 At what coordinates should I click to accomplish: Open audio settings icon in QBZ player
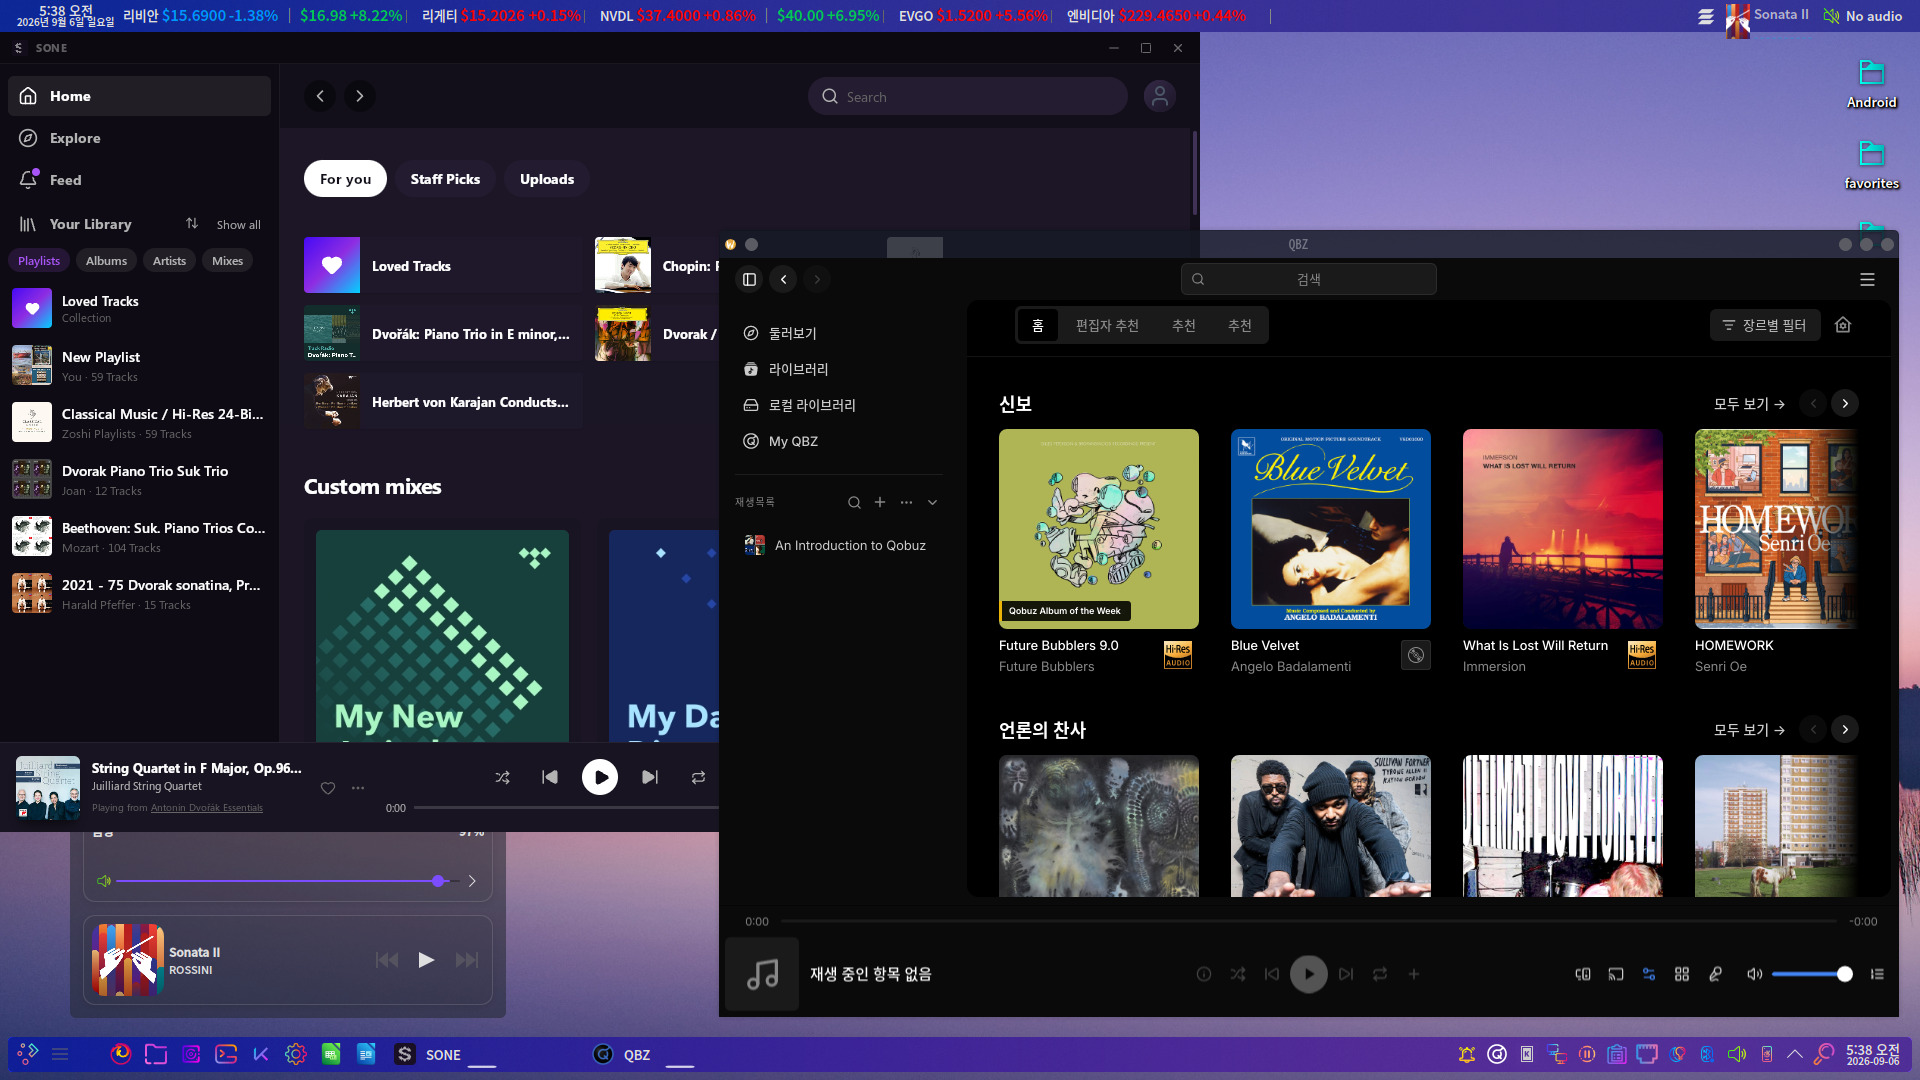click(1649, 974)
